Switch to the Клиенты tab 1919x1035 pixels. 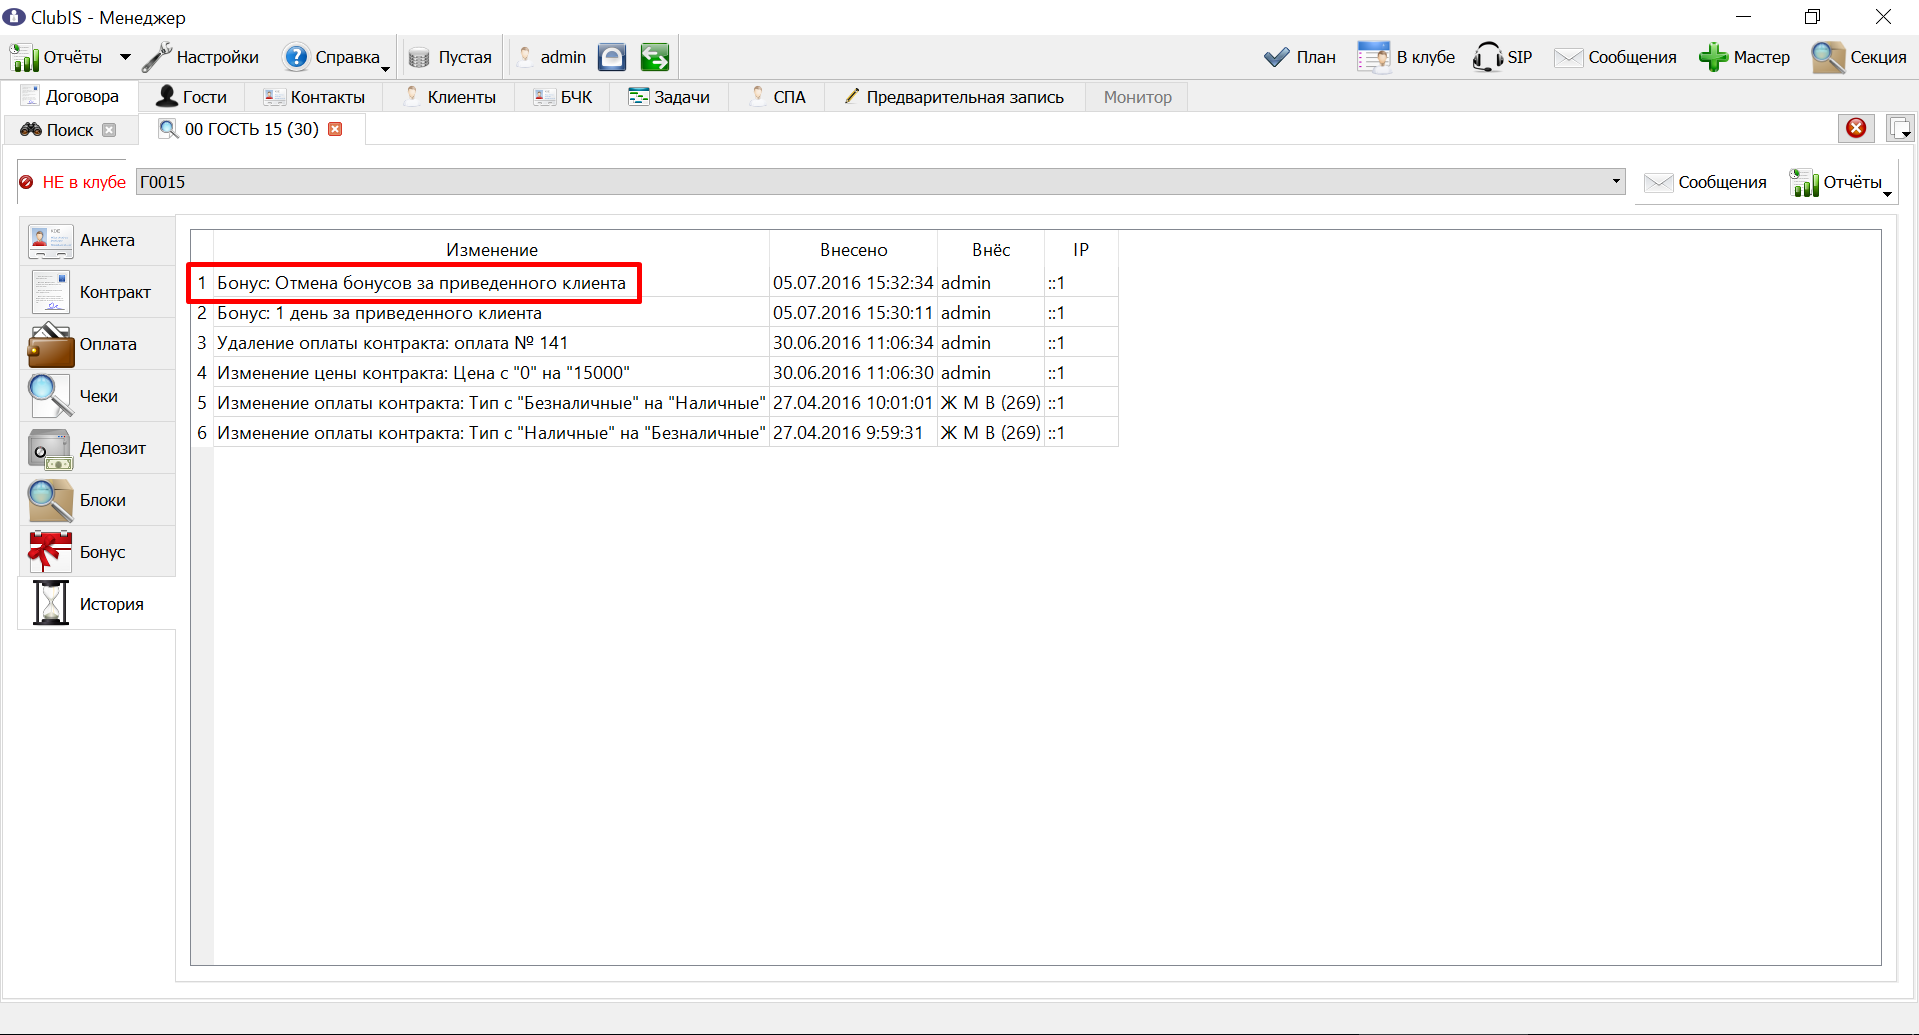[x=449, y=97]
